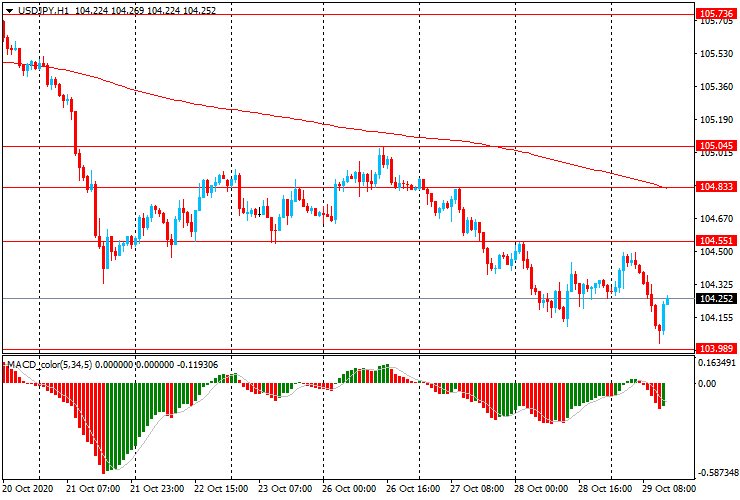Click the 104.155 value on price scale
The width and height of the screenshot is (740, 500).
(716, 318)
